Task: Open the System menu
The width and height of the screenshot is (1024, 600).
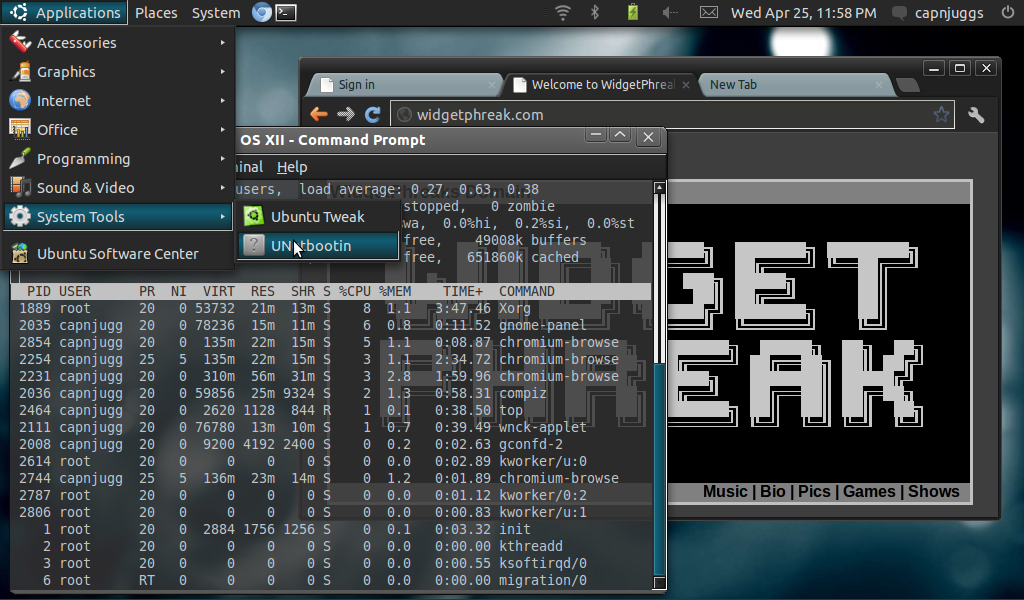Action: pos(216,12)
